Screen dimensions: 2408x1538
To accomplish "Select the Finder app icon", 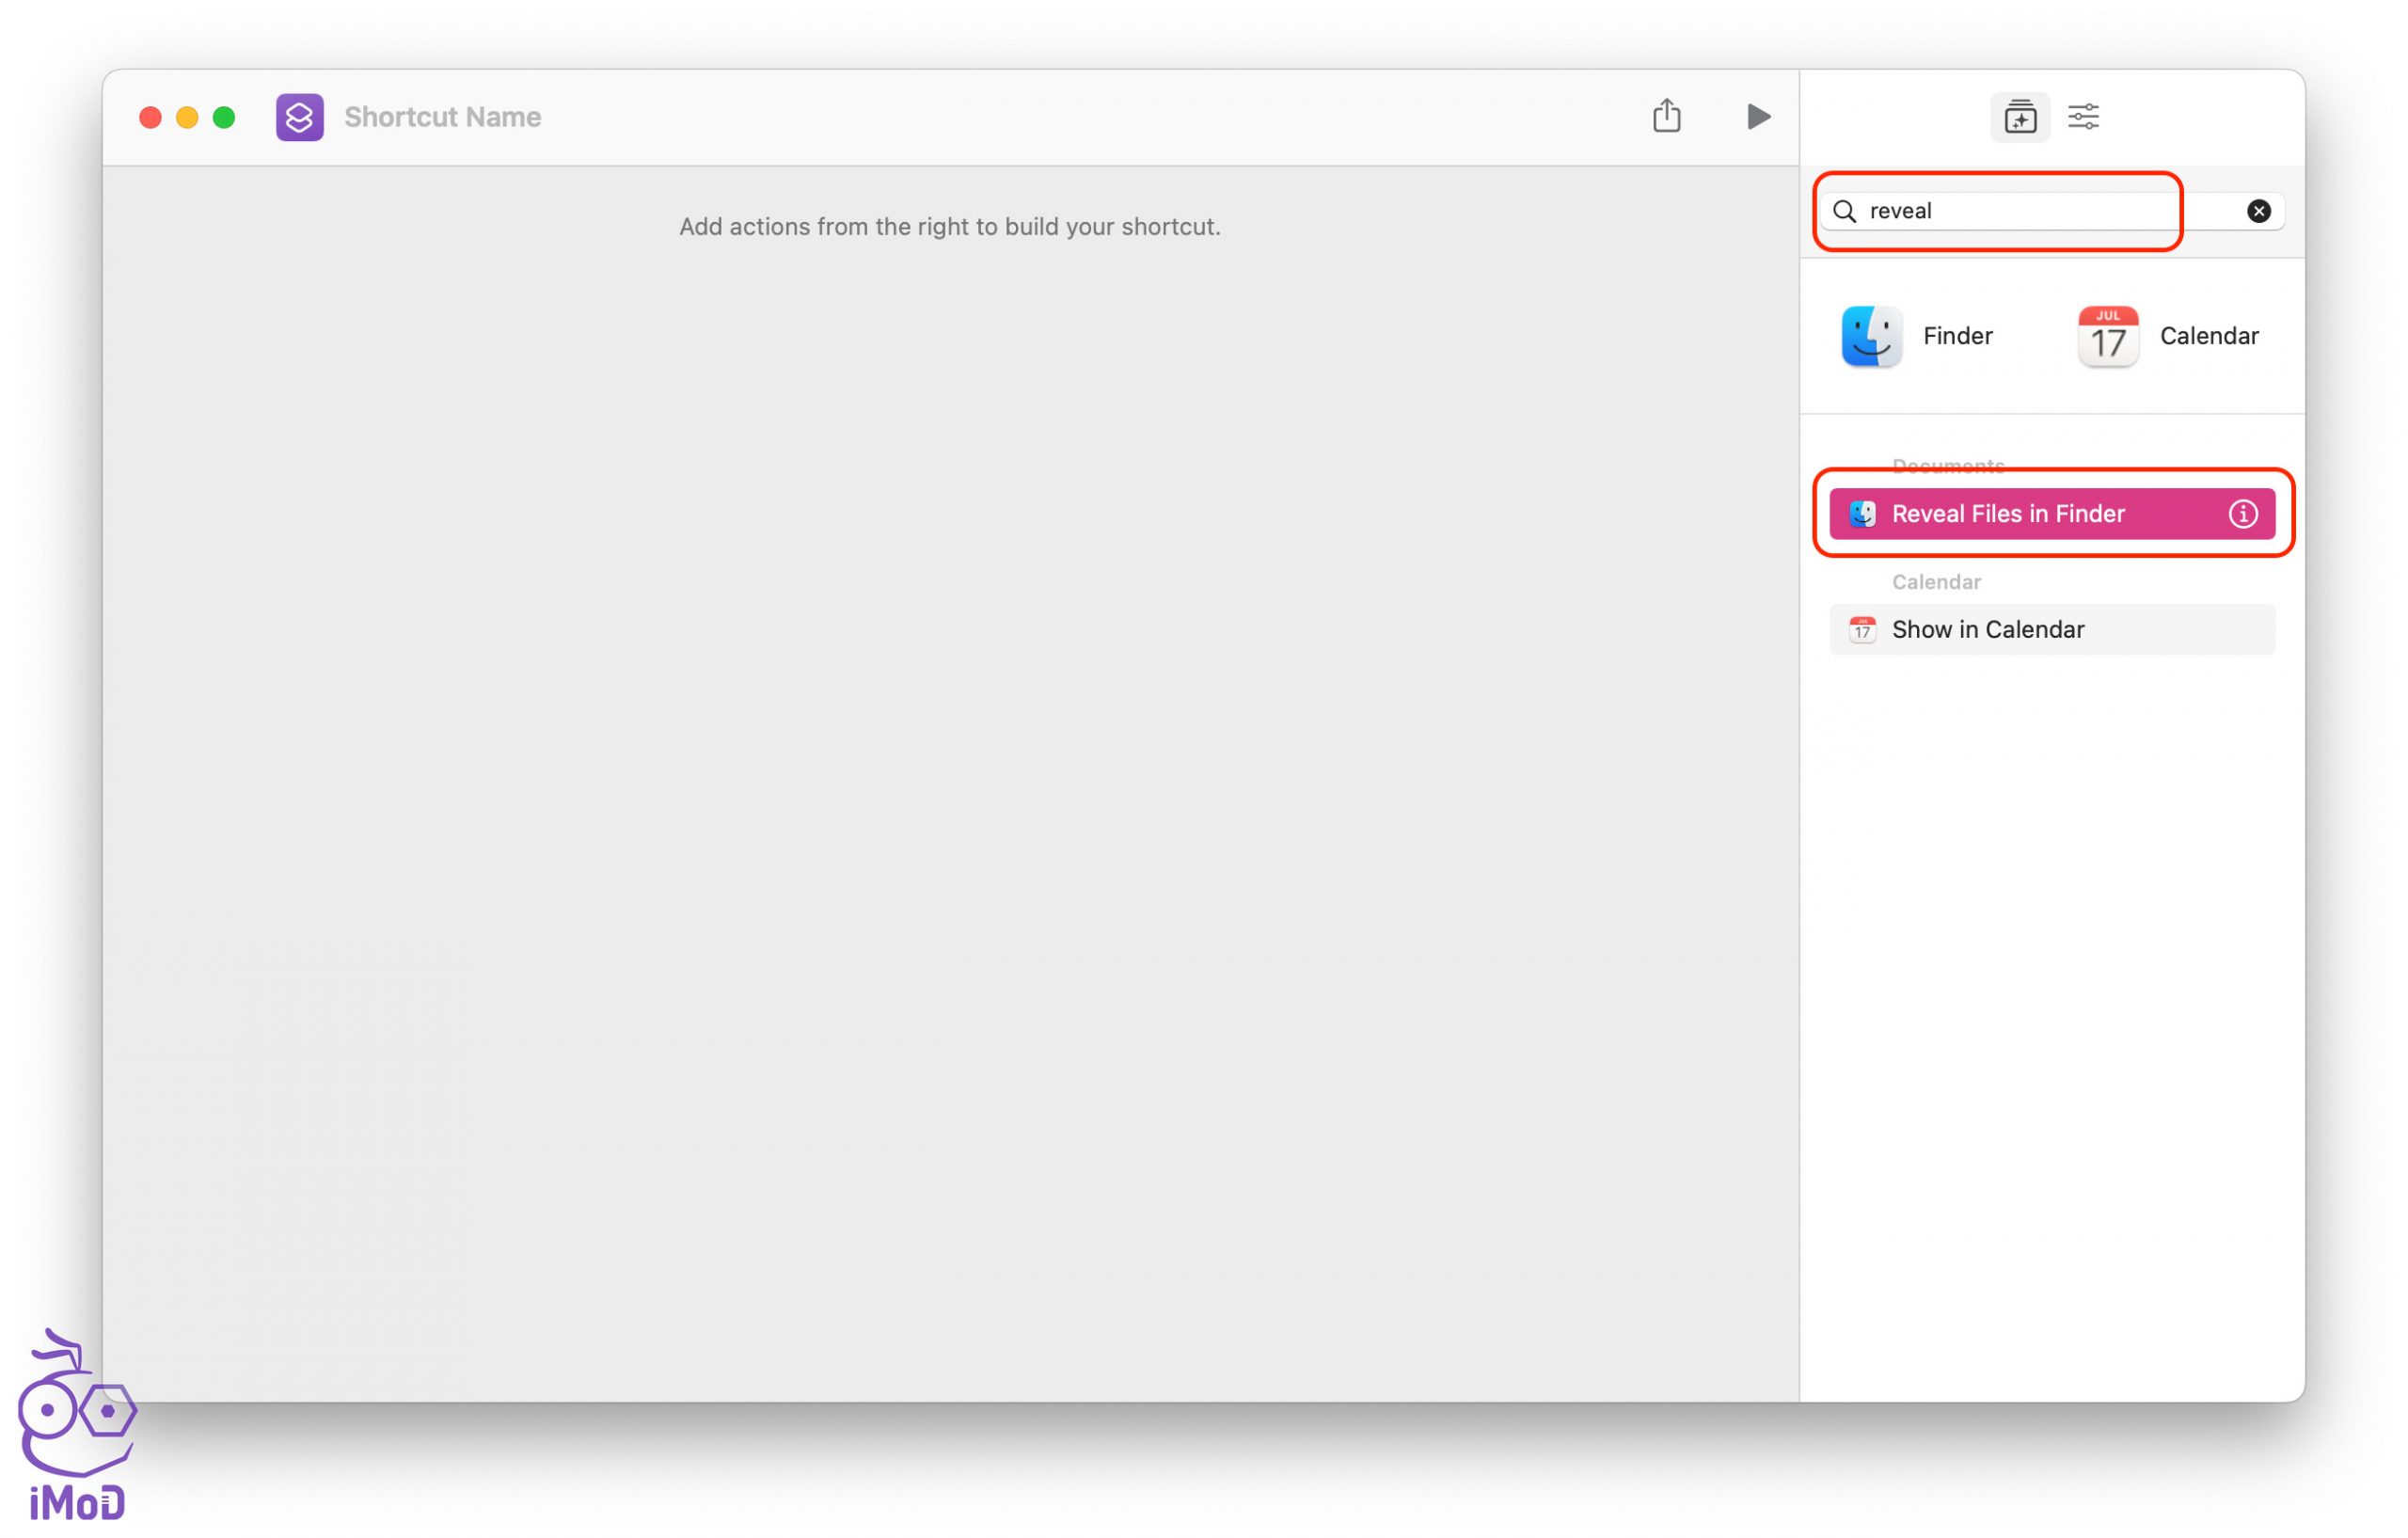I will 1871,336.
